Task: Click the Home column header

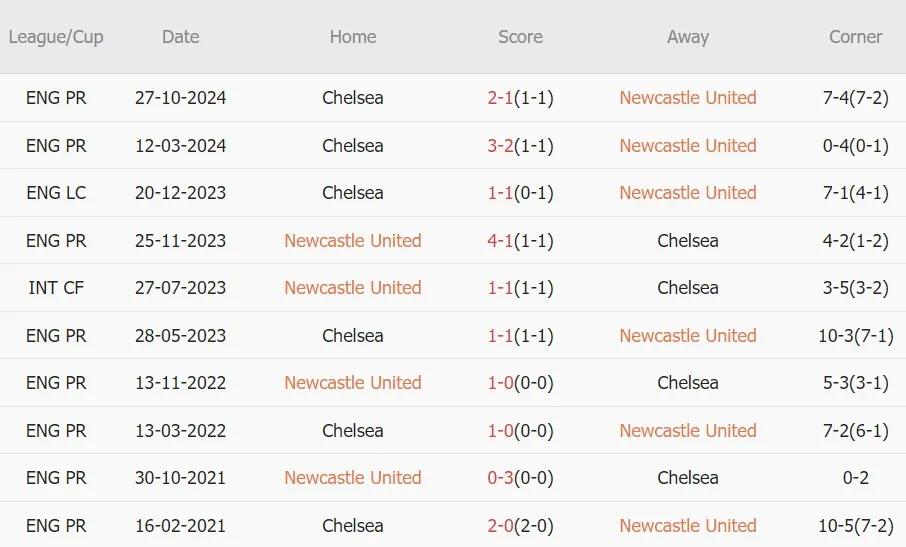Action: coord(352,37)
